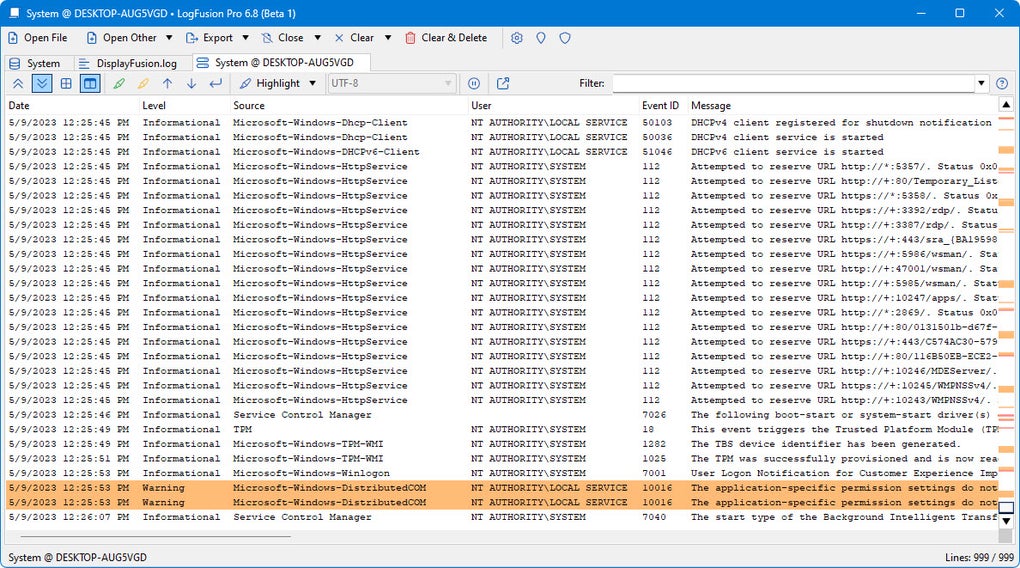This screenshot has height=568, width=1020.
Task: Toggle the word wrap return-arrow icon
Action: coord(215,83)
